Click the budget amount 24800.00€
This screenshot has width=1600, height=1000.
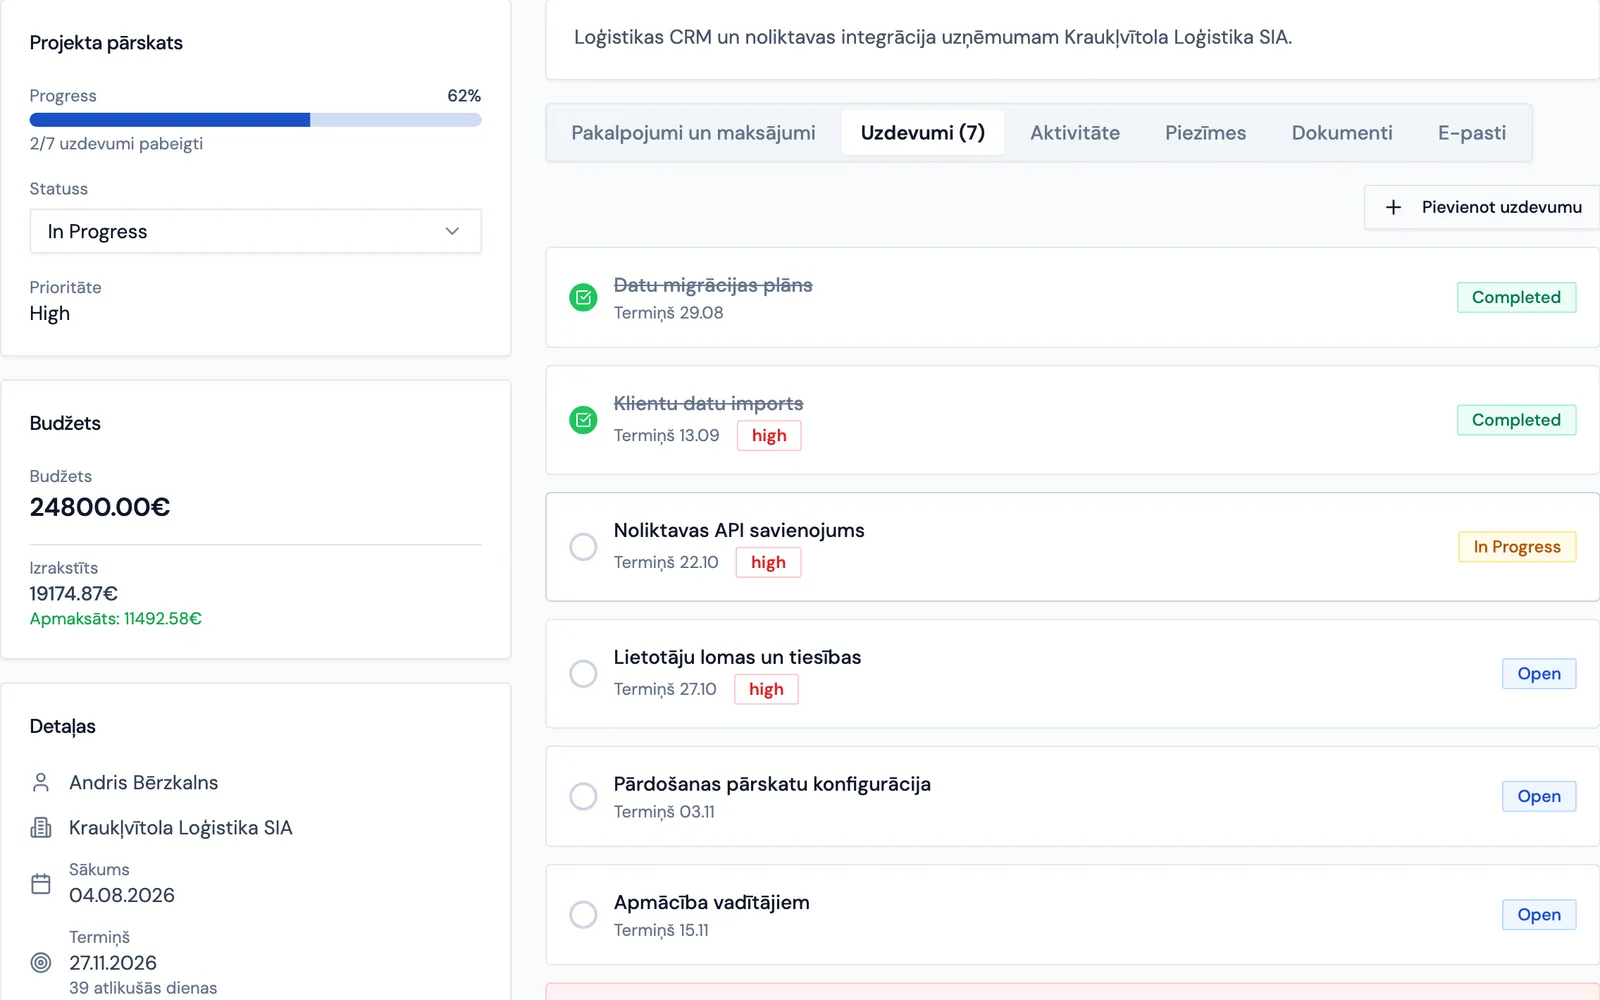[100, 507]
